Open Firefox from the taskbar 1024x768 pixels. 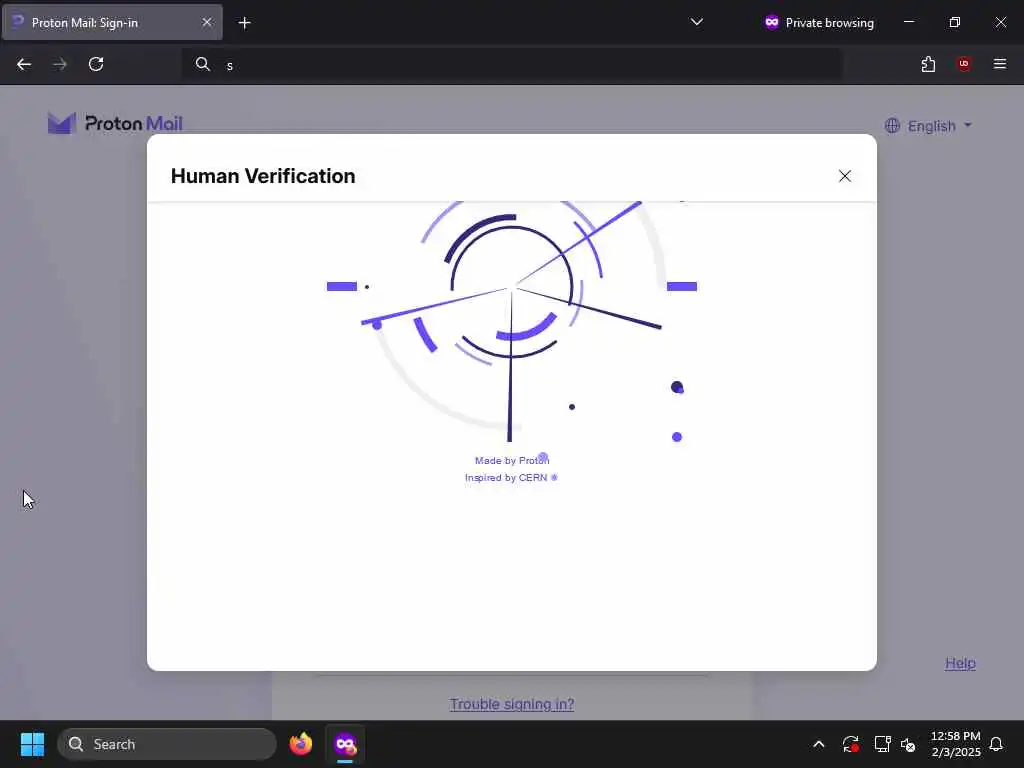point(300,744)
